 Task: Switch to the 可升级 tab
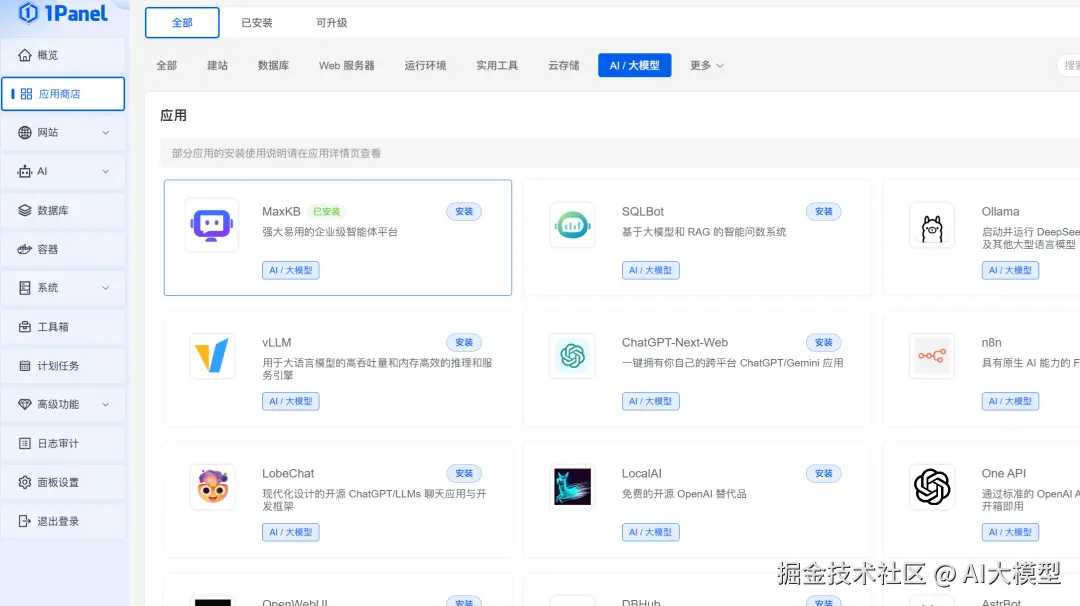[331, 23]
